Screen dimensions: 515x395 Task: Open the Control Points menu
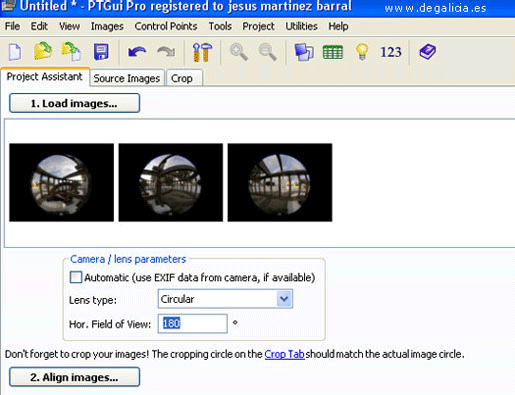(166, 26)
